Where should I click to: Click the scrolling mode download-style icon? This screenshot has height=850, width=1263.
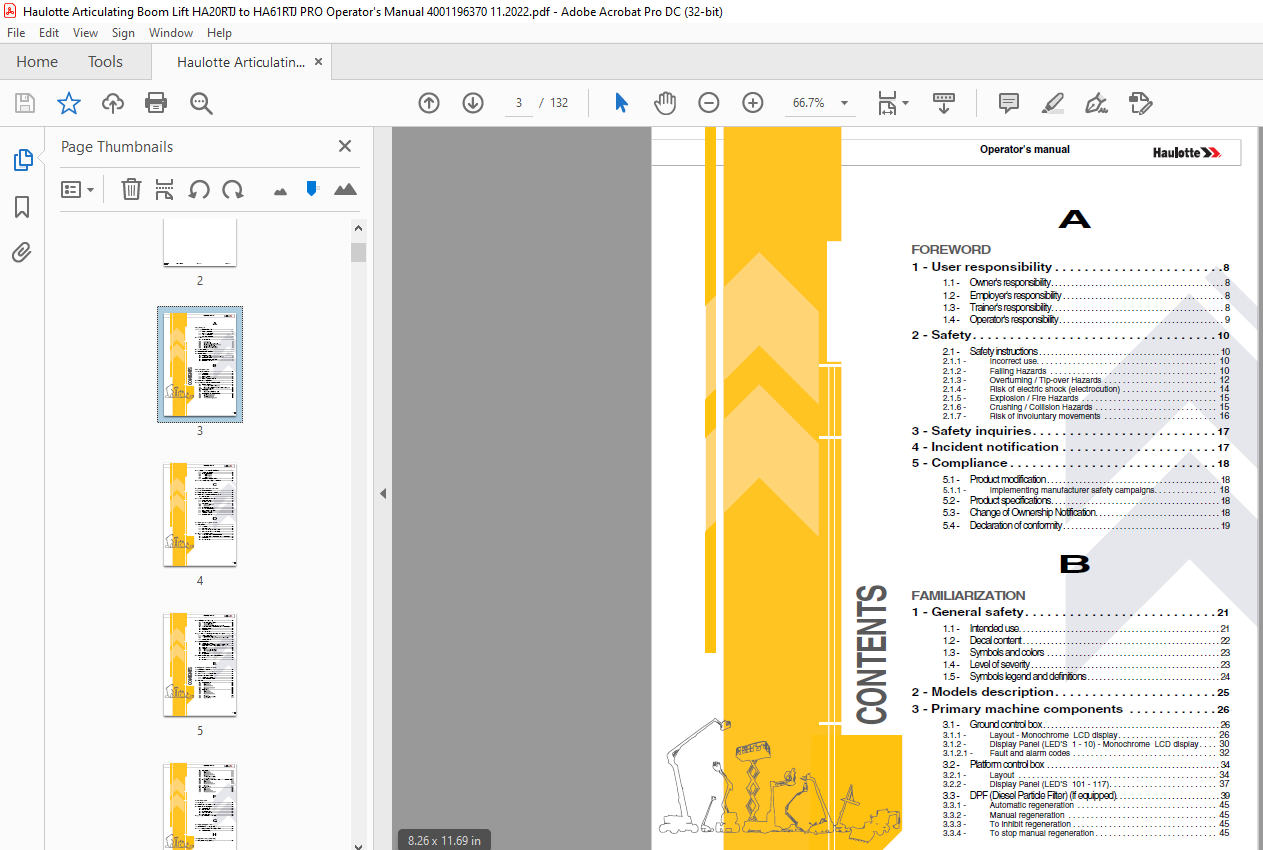[x=944, y=103]
